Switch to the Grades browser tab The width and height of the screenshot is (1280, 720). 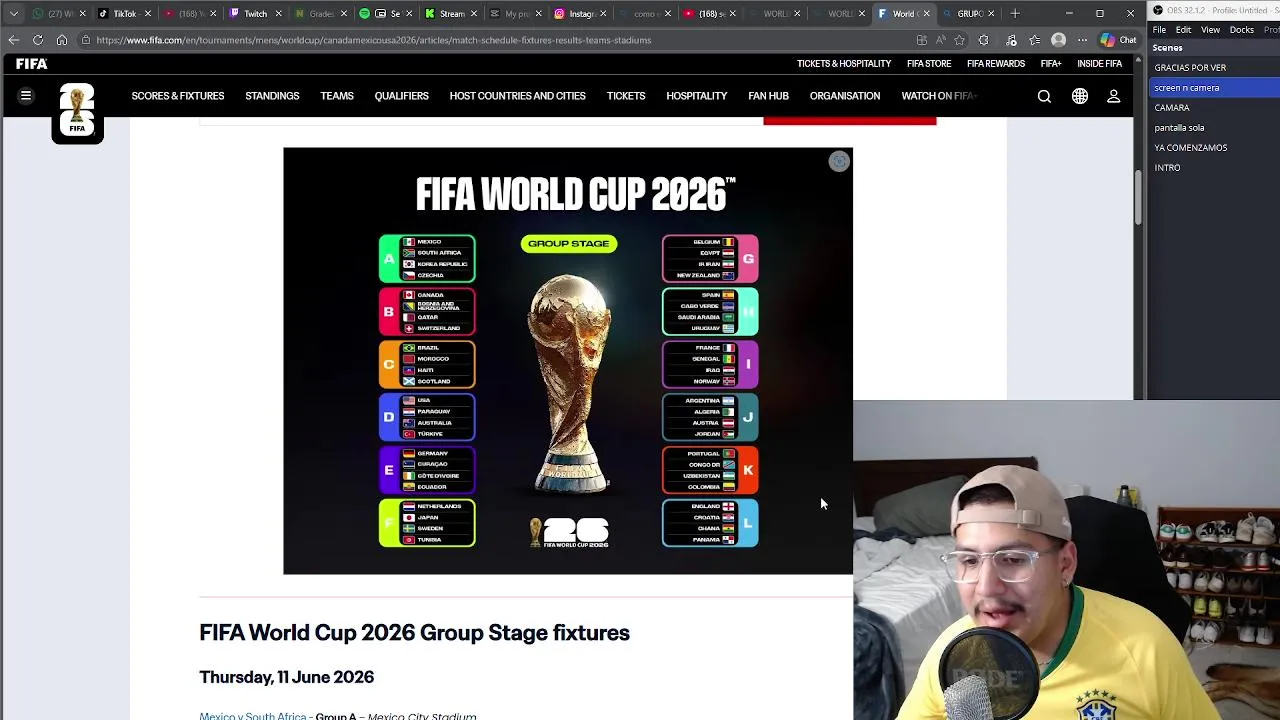click(320, 13)
